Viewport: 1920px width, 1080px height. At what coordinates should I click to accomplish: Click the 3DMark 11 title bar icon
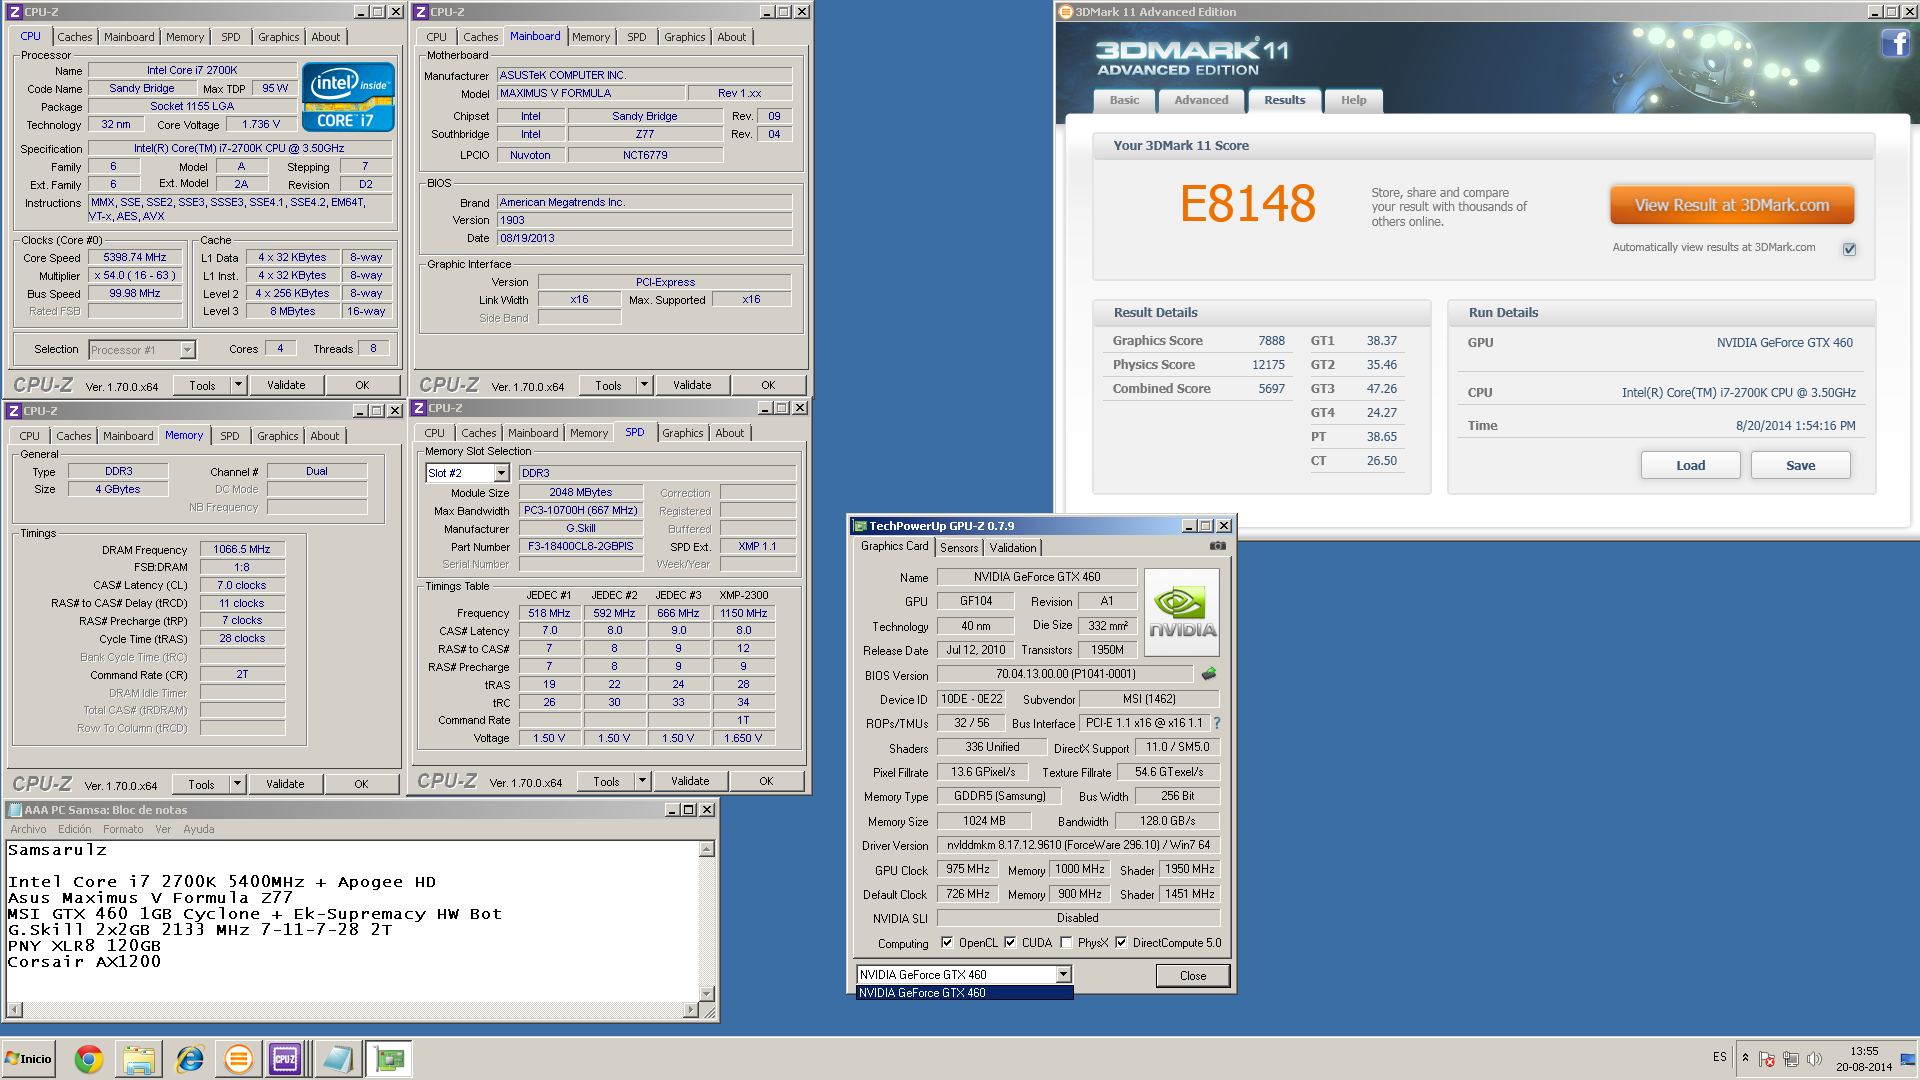click(1066, 12)
